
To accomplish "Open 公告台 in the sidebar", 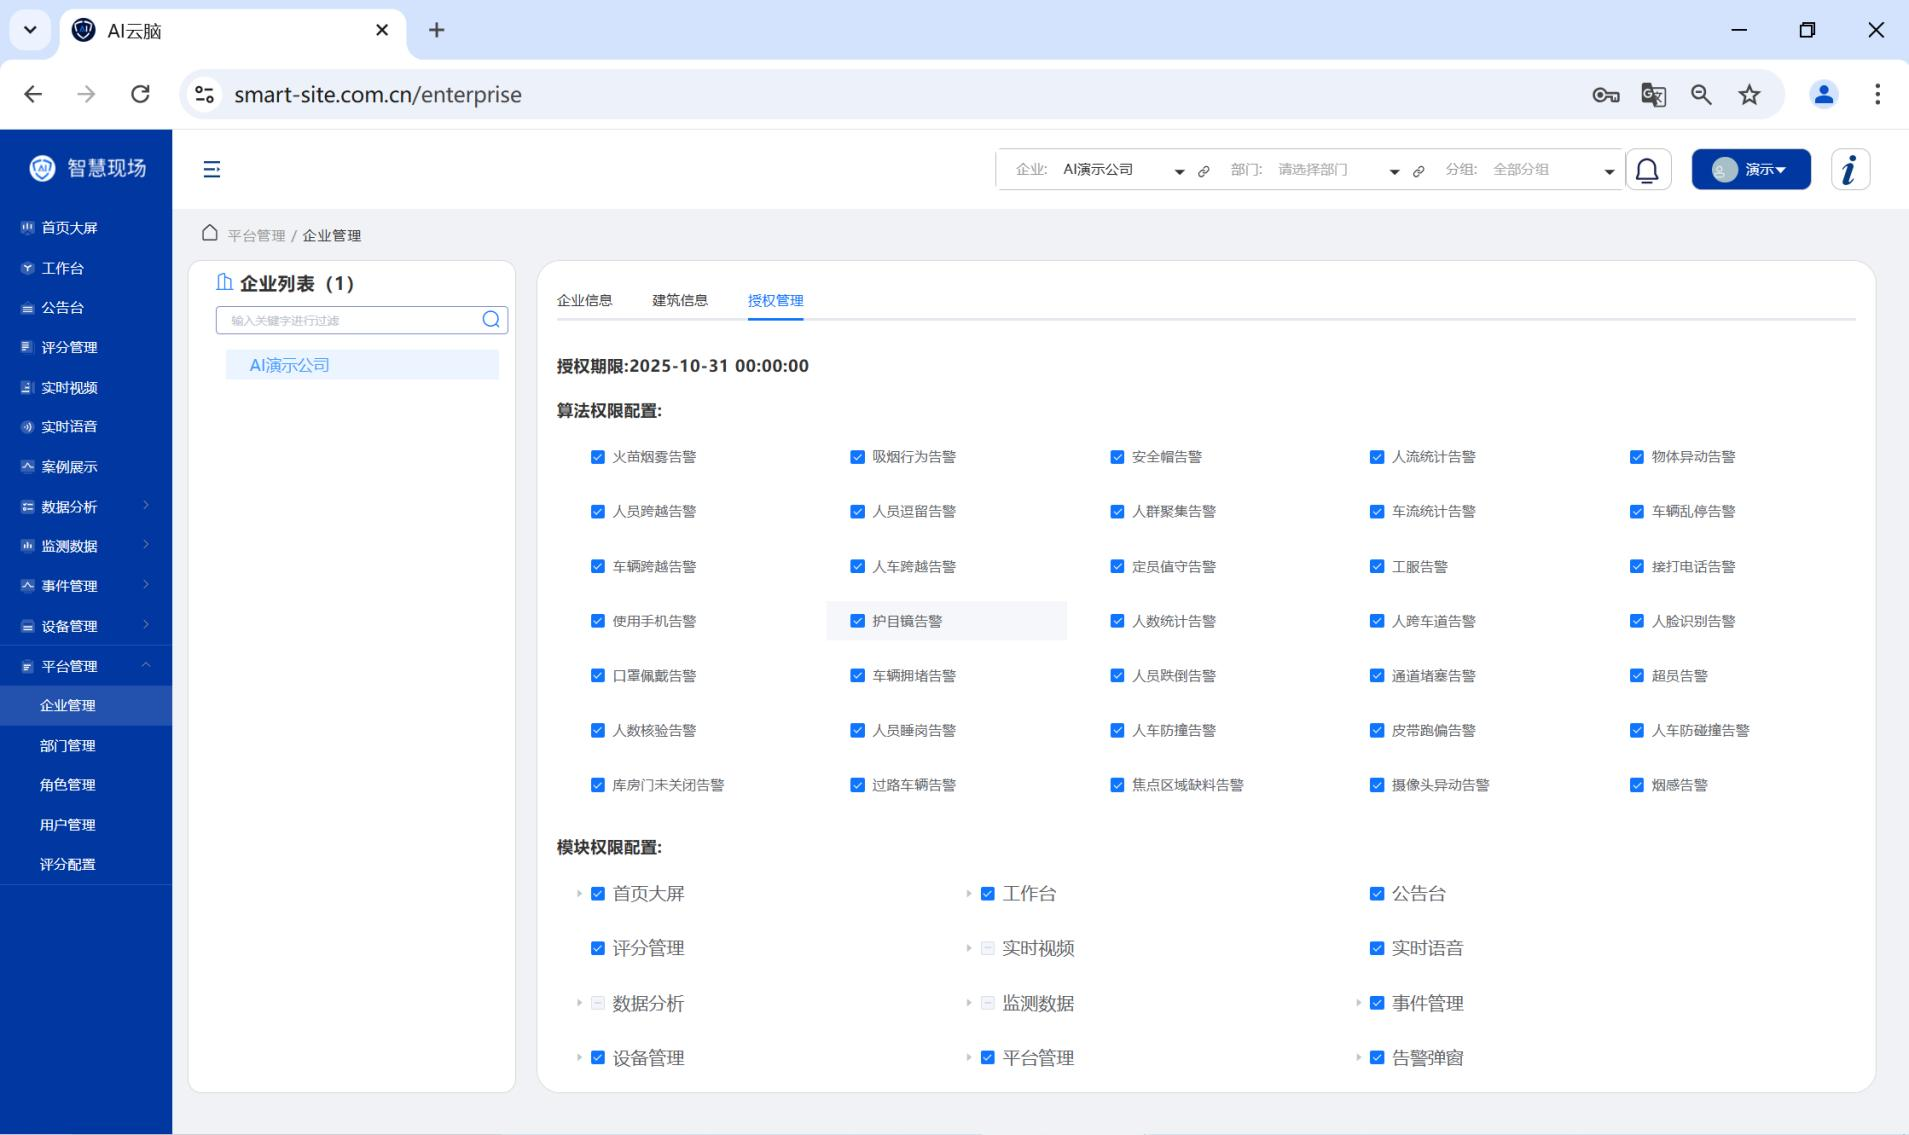I will [86, 308].
